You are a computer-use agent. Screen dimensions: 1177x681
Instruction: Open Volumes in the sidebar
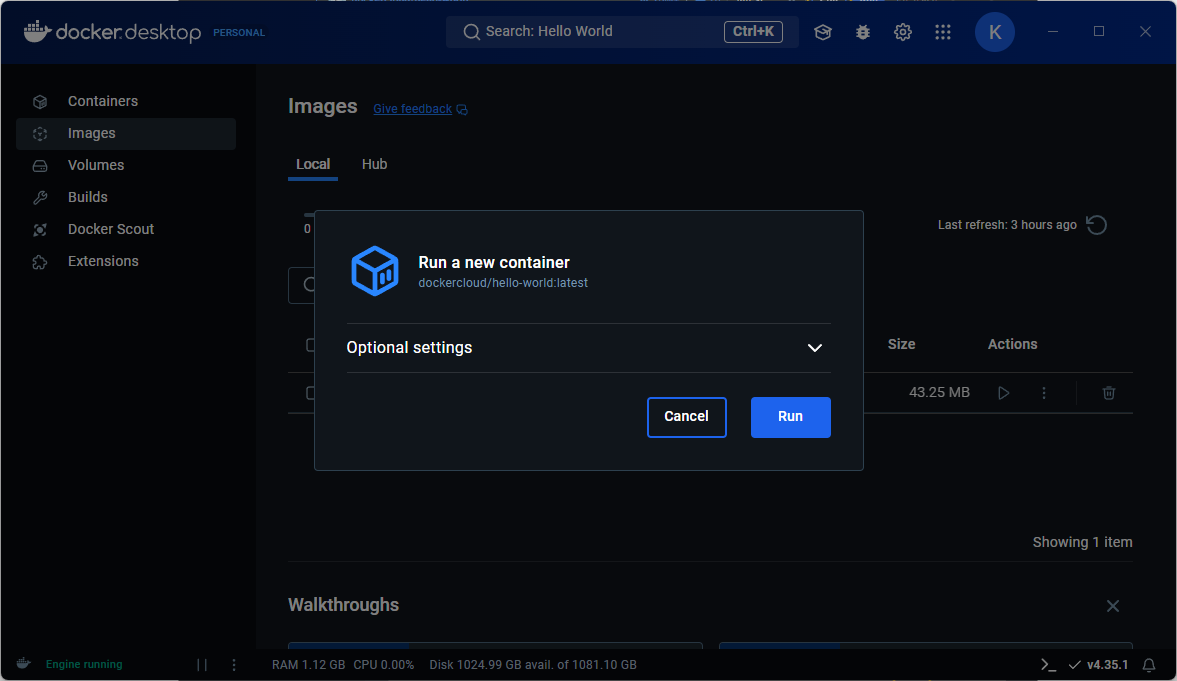(x=126, y=165)
